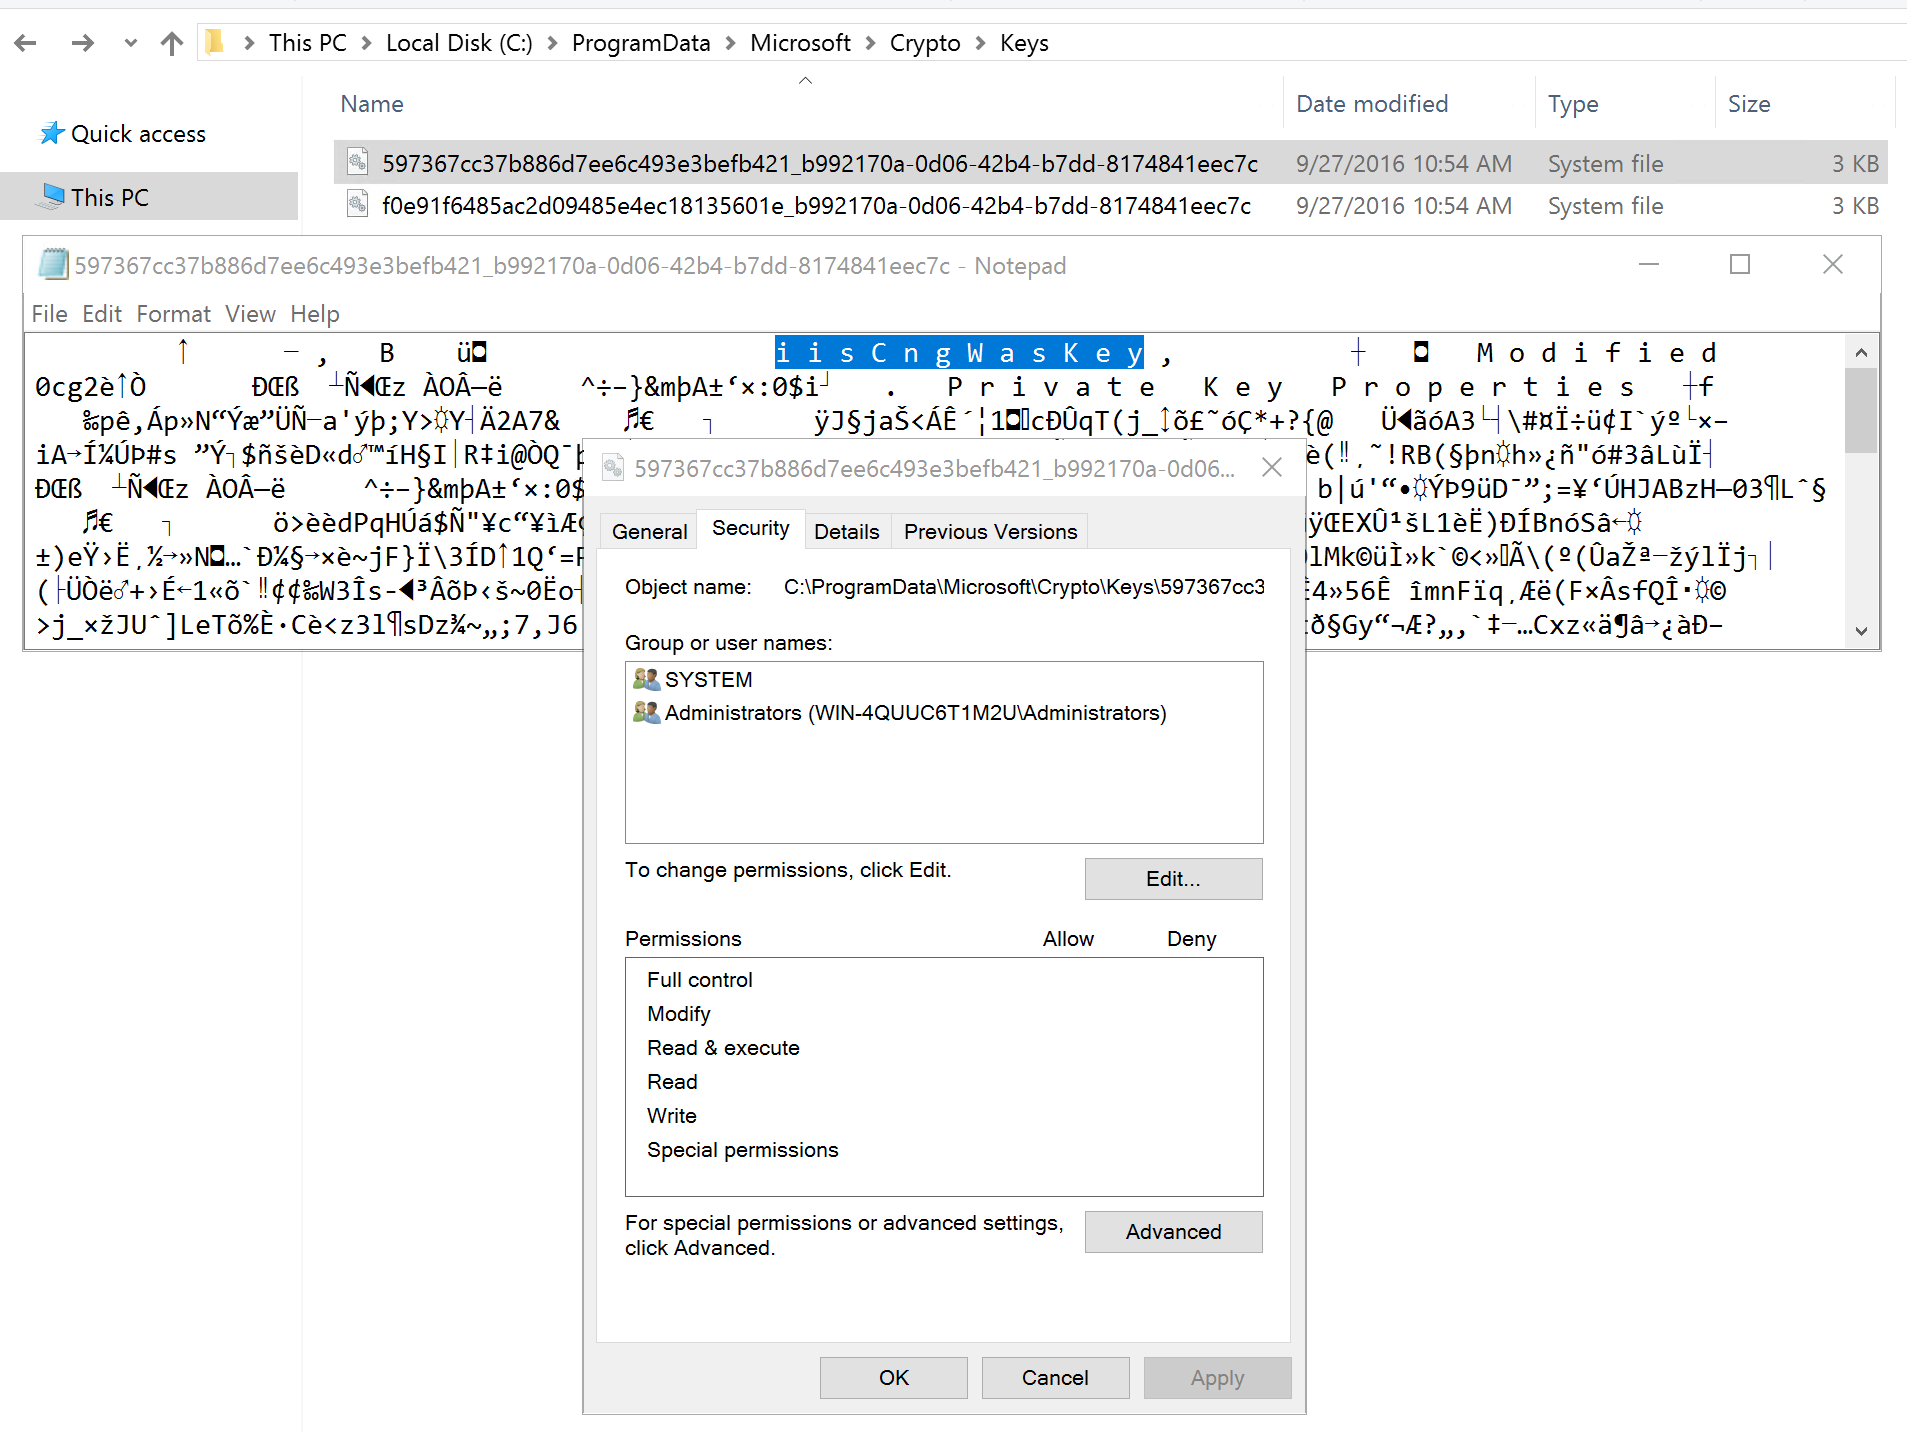This screenshot has width=1907, height=1432.
Task: Select Quick access in navigation pane
Action: tap(138, 134)
